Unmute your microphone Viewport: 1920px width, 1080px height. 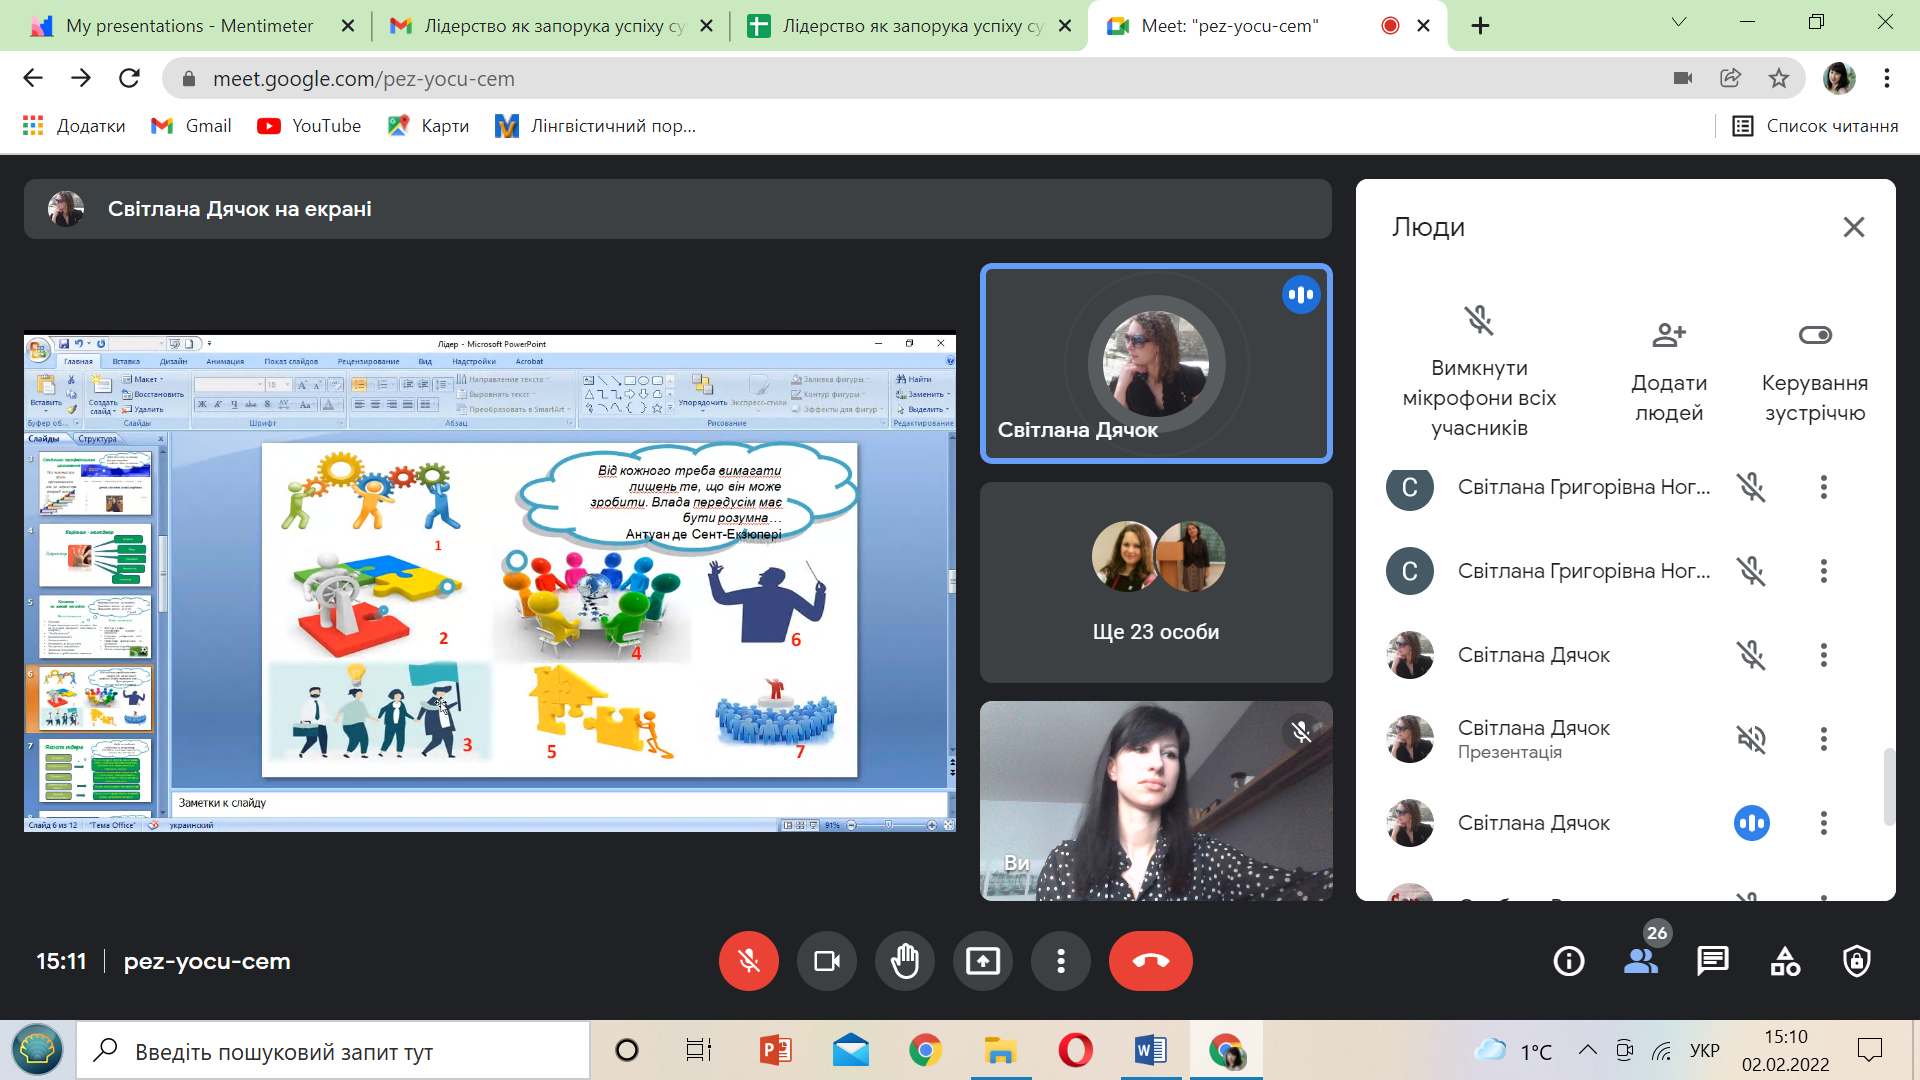[748, 961]
